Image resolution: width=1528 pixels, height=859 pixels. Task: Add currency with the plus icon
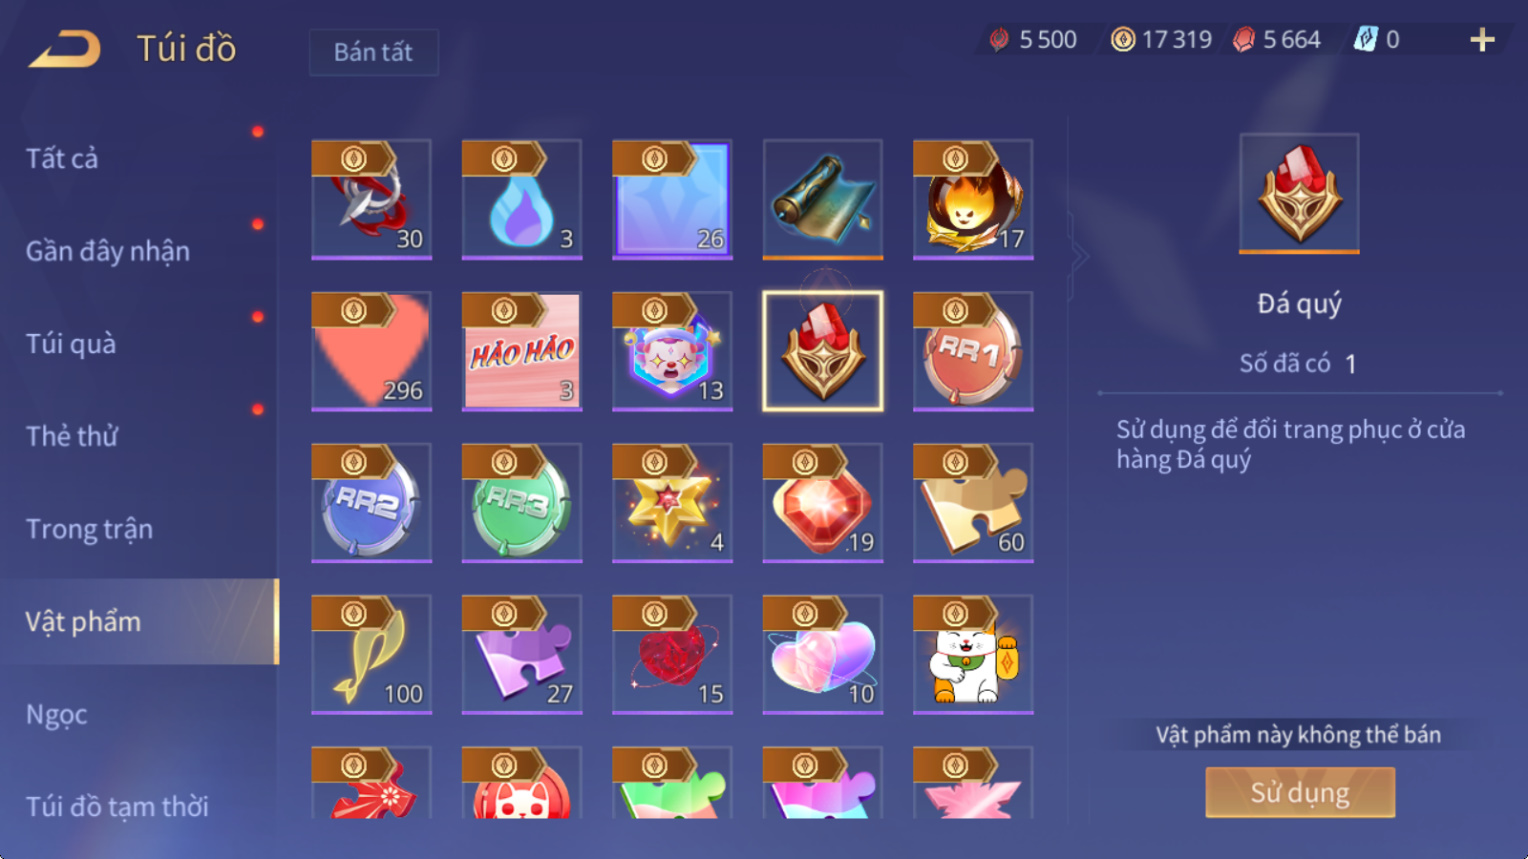tap(1482, 40)
